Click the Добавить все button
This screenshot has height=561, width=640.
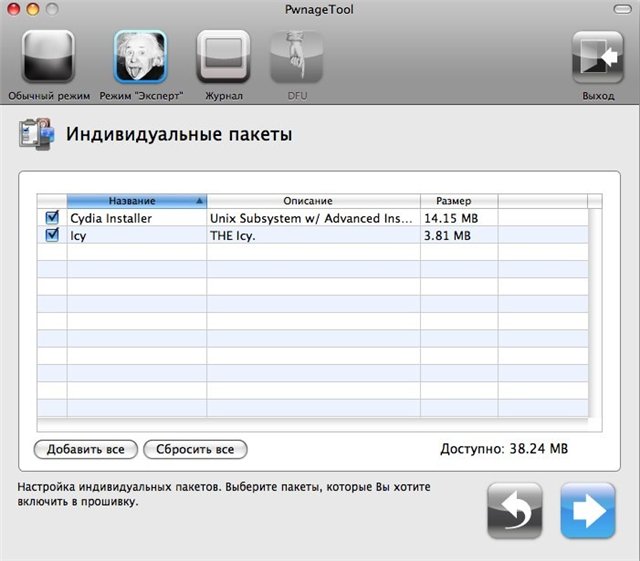(86, 449)
